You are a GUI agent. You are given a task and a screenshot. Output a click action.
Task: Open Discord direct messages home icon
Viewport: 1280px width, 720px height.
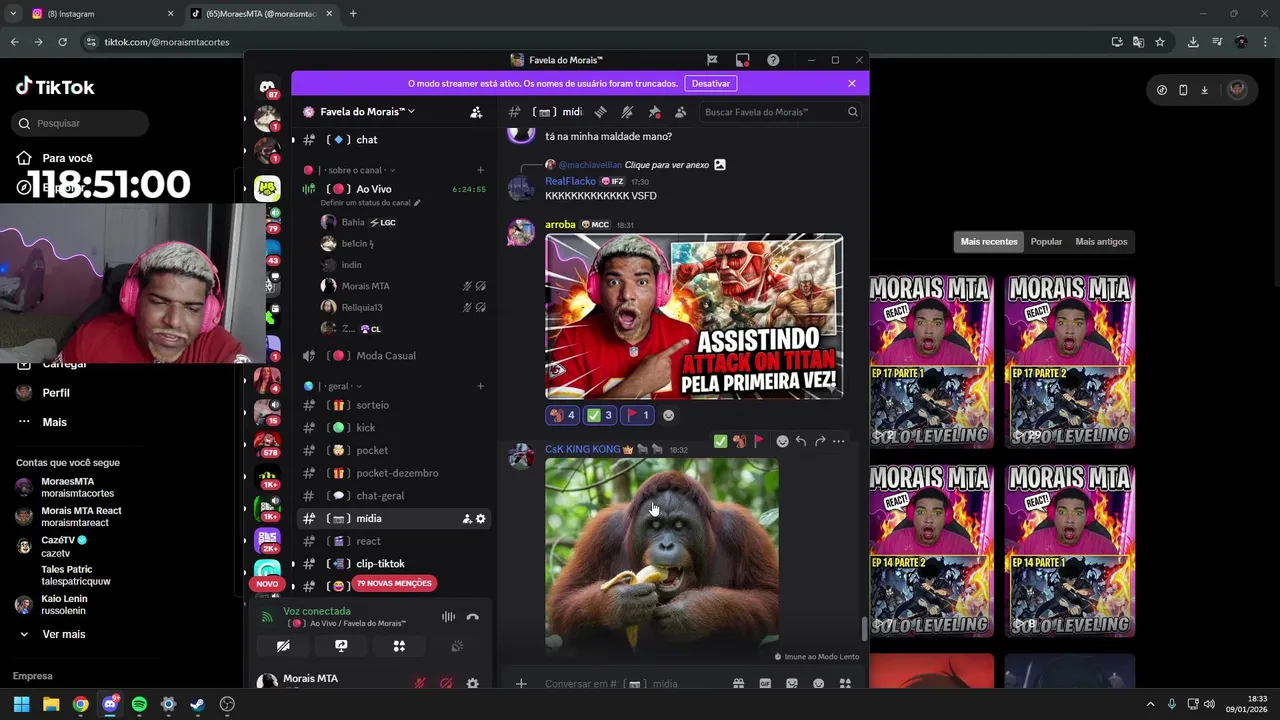pyautogui.click(x=267, y=88)
